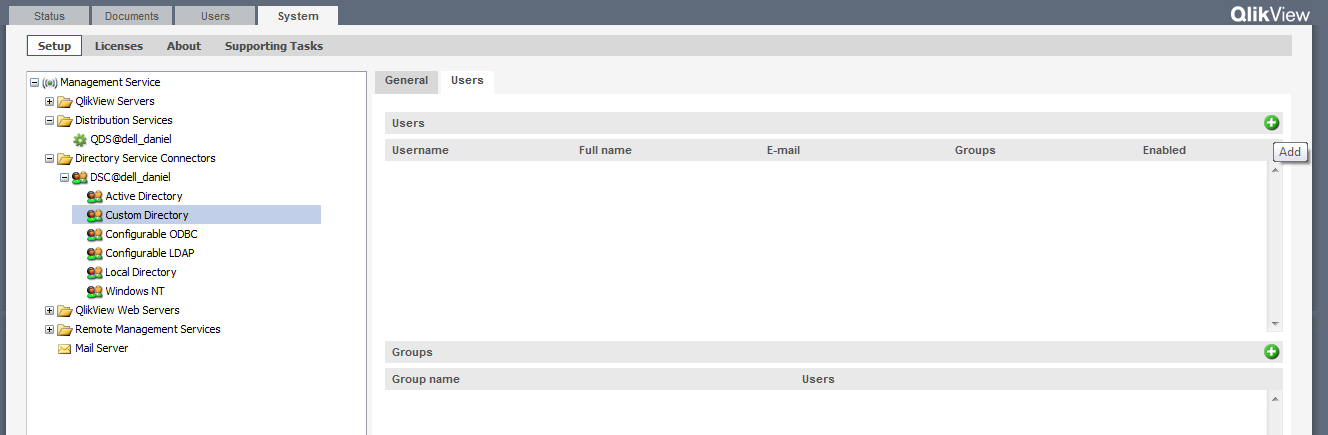This screenshot has height=435, width=1328.
Task: Go to the Licenses sub-tab
Action: (x=119, y=46)
